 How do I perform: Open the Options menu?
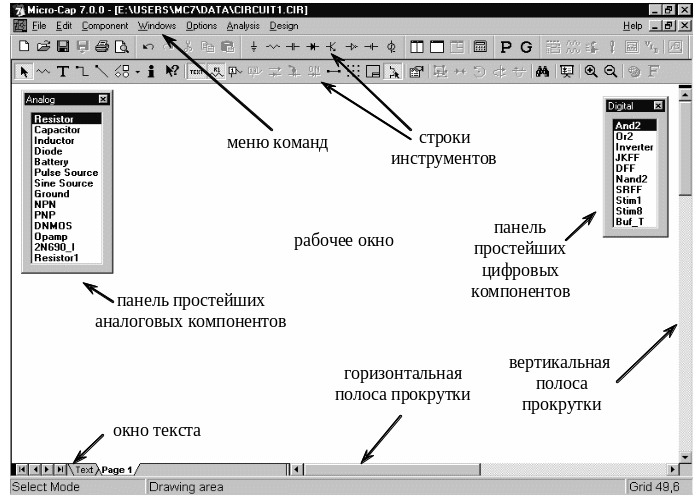click(202, 26)
